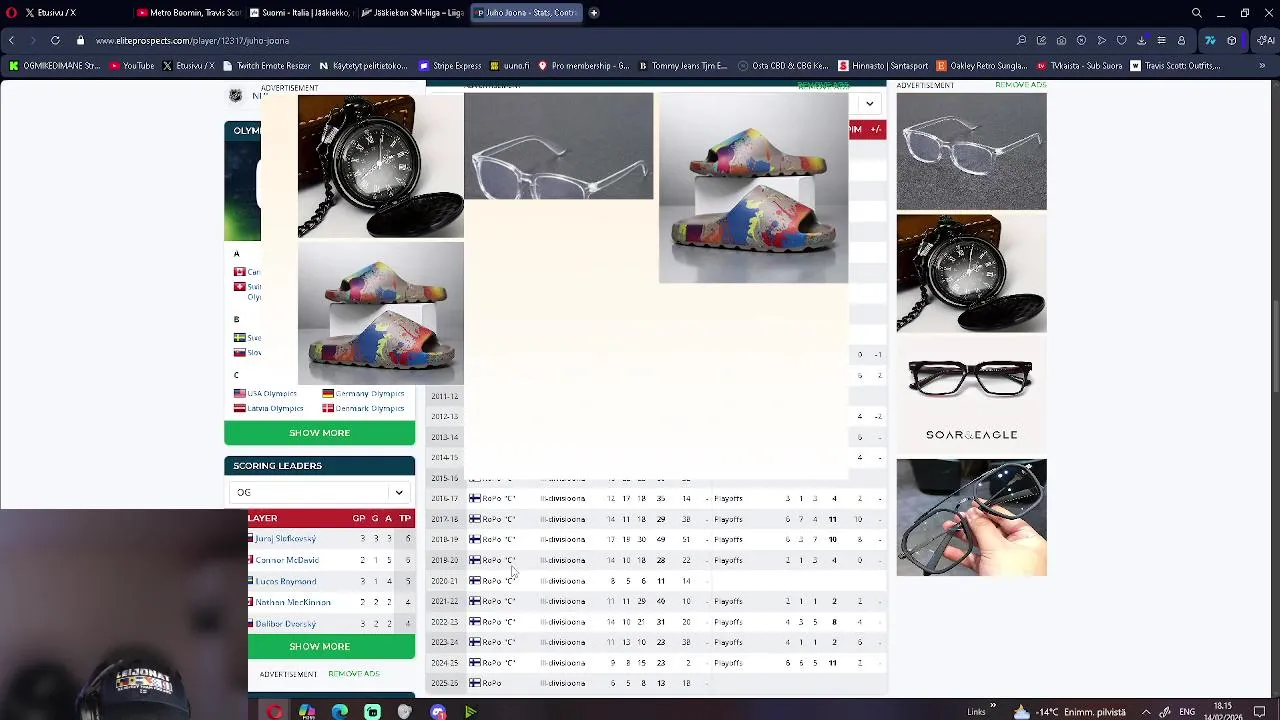This screenshot has width=1280, height=720.
Task: Click RoPo team link in 2025-26 row
Action: pyautogui.click(x=492, y=683)
